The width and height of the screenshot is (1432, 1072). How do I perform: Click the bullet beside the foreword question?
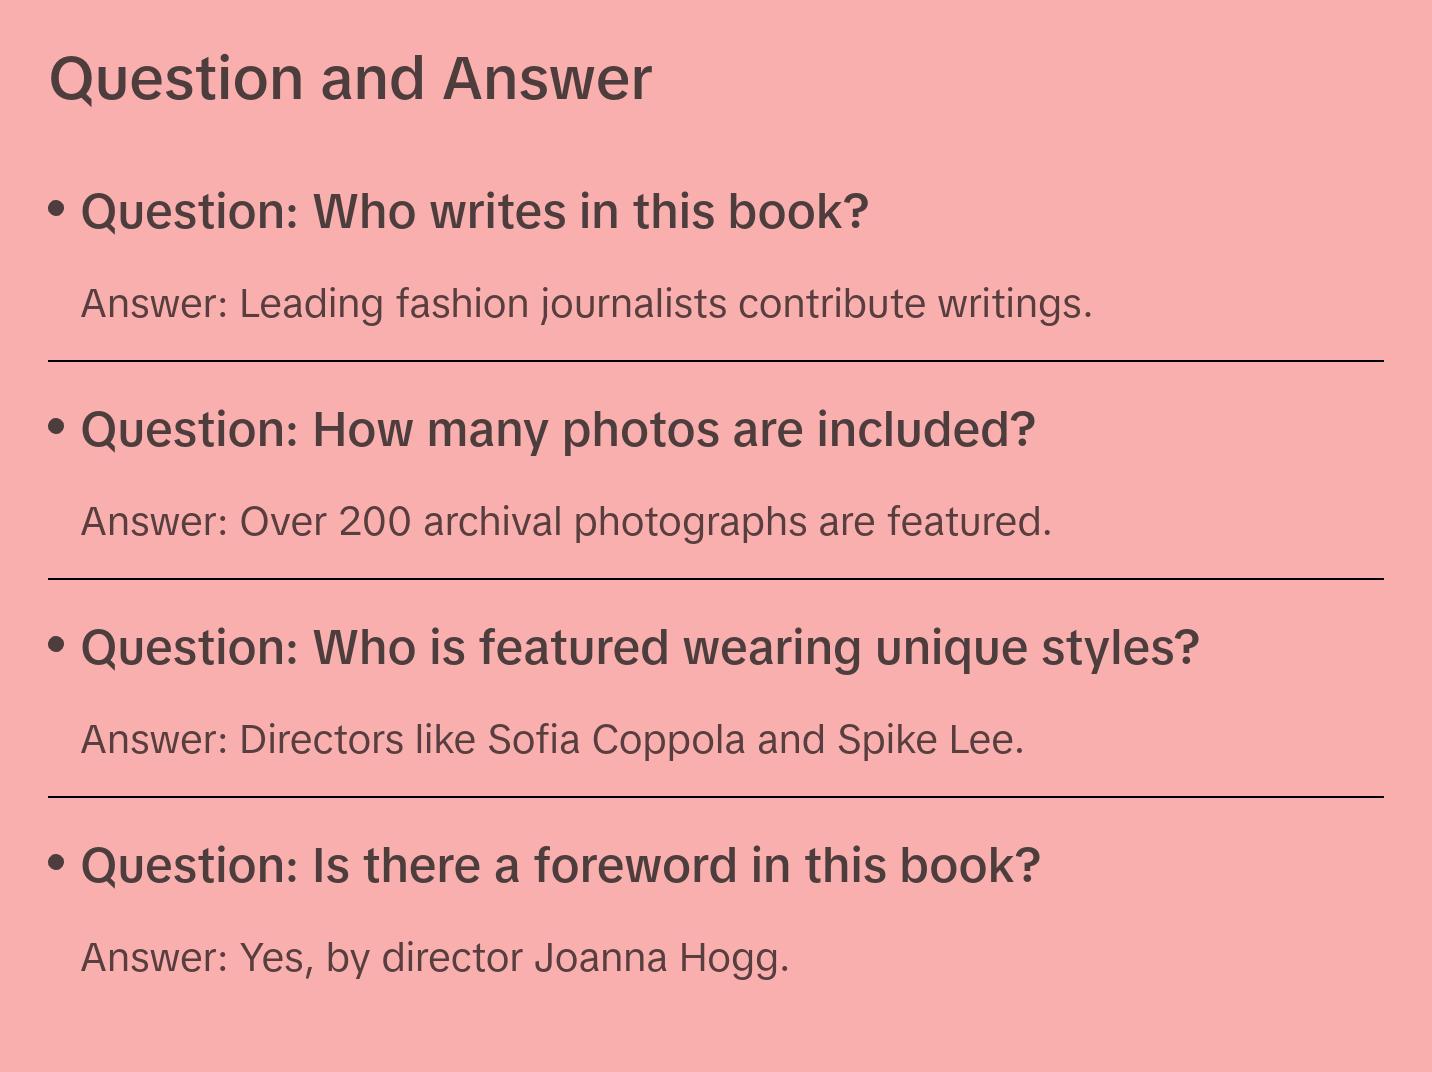[x=57, y=863]
